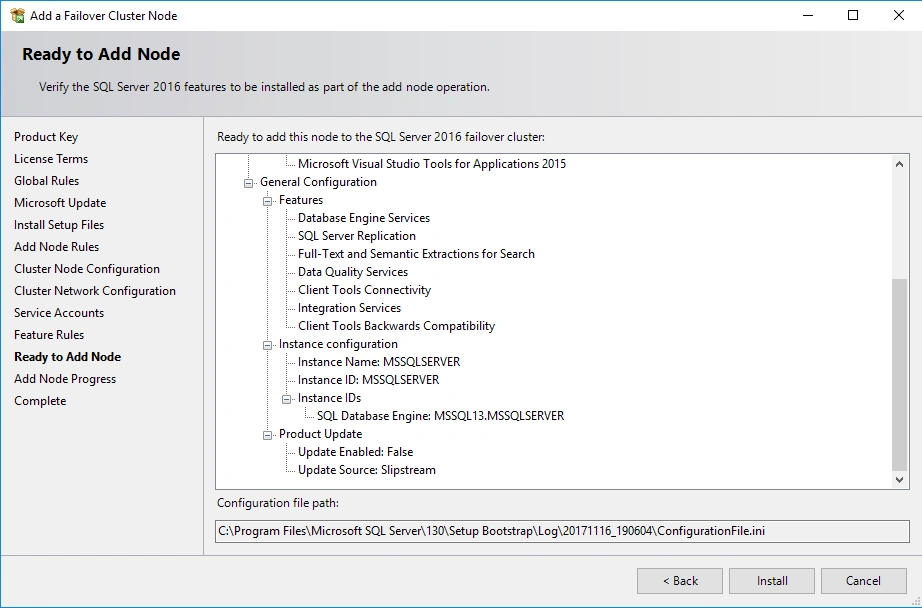Go back with the Back button
This screenshot has height=608, width=922.
(680, 581)
